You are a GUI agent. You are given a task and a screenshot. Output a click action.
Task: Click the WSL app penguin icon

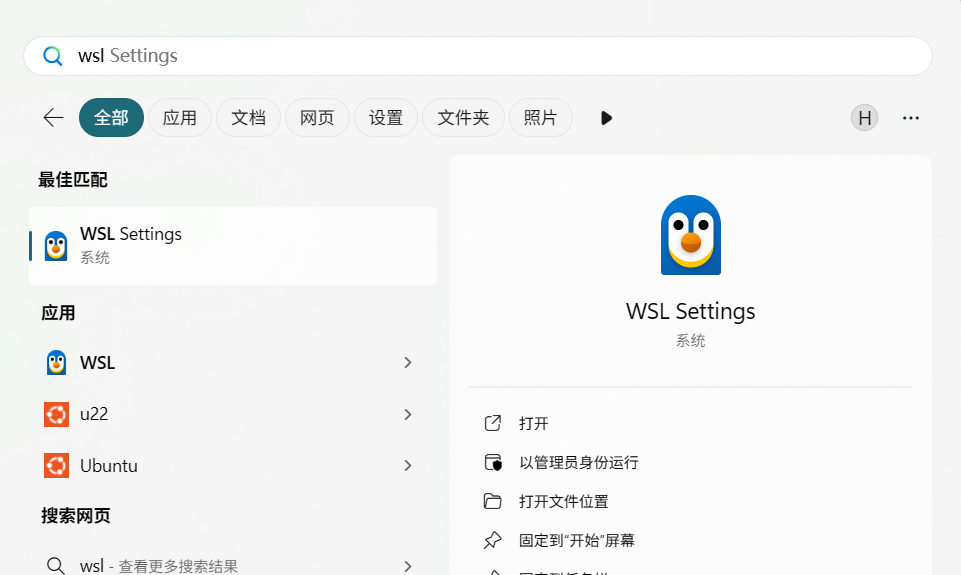56,362
